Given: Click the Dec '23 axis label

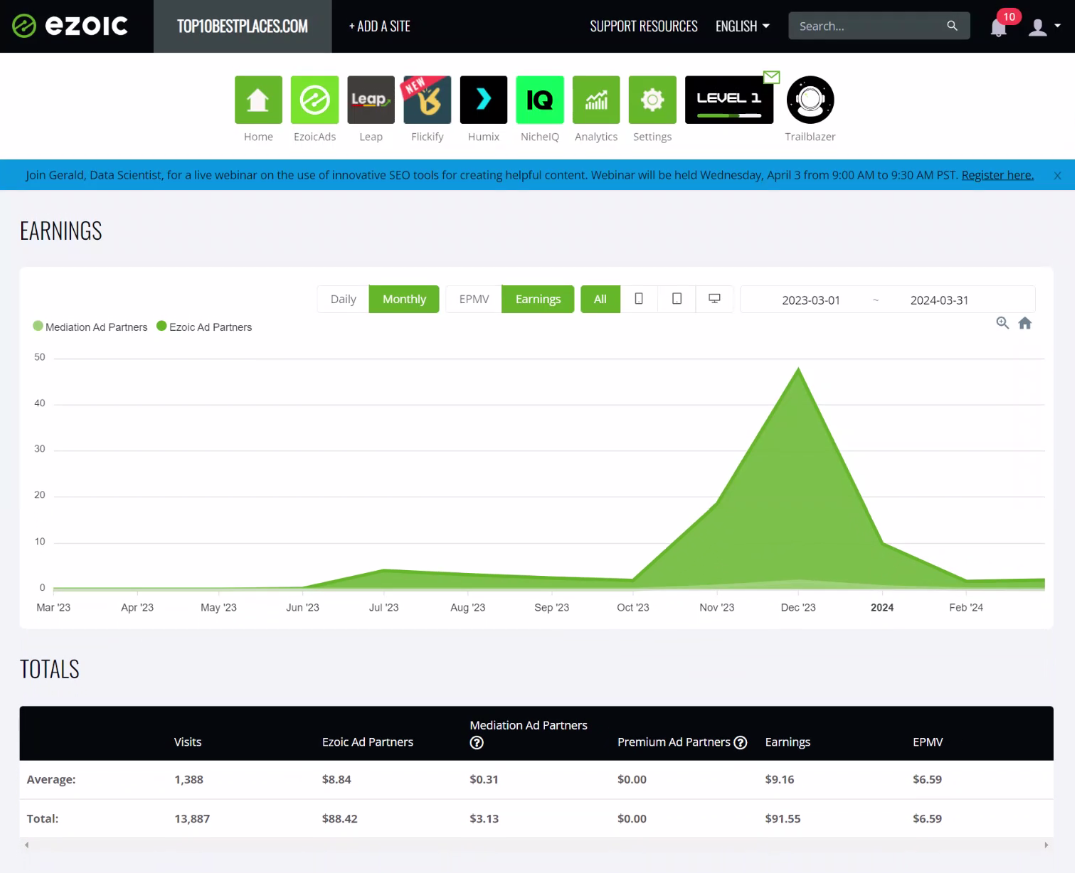Looking at the screenshot, I should pyautogui.click(x=798, y=608).
